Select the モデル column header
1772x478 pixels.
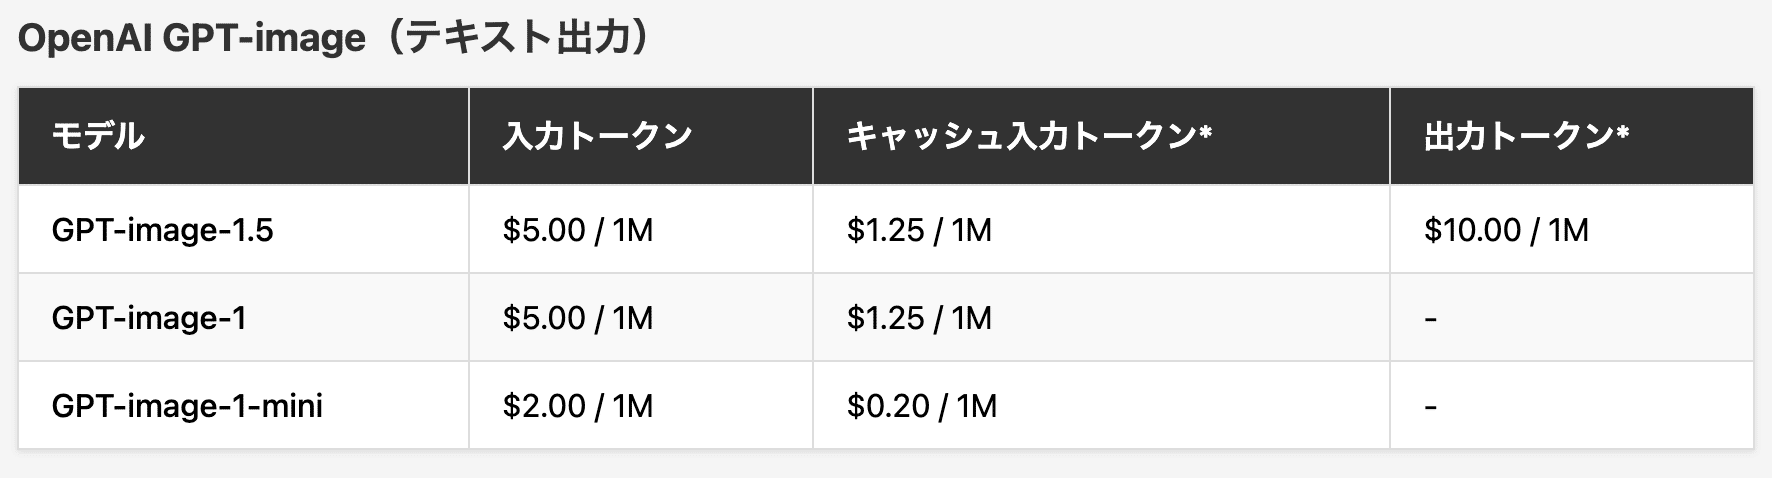(98, 136)
